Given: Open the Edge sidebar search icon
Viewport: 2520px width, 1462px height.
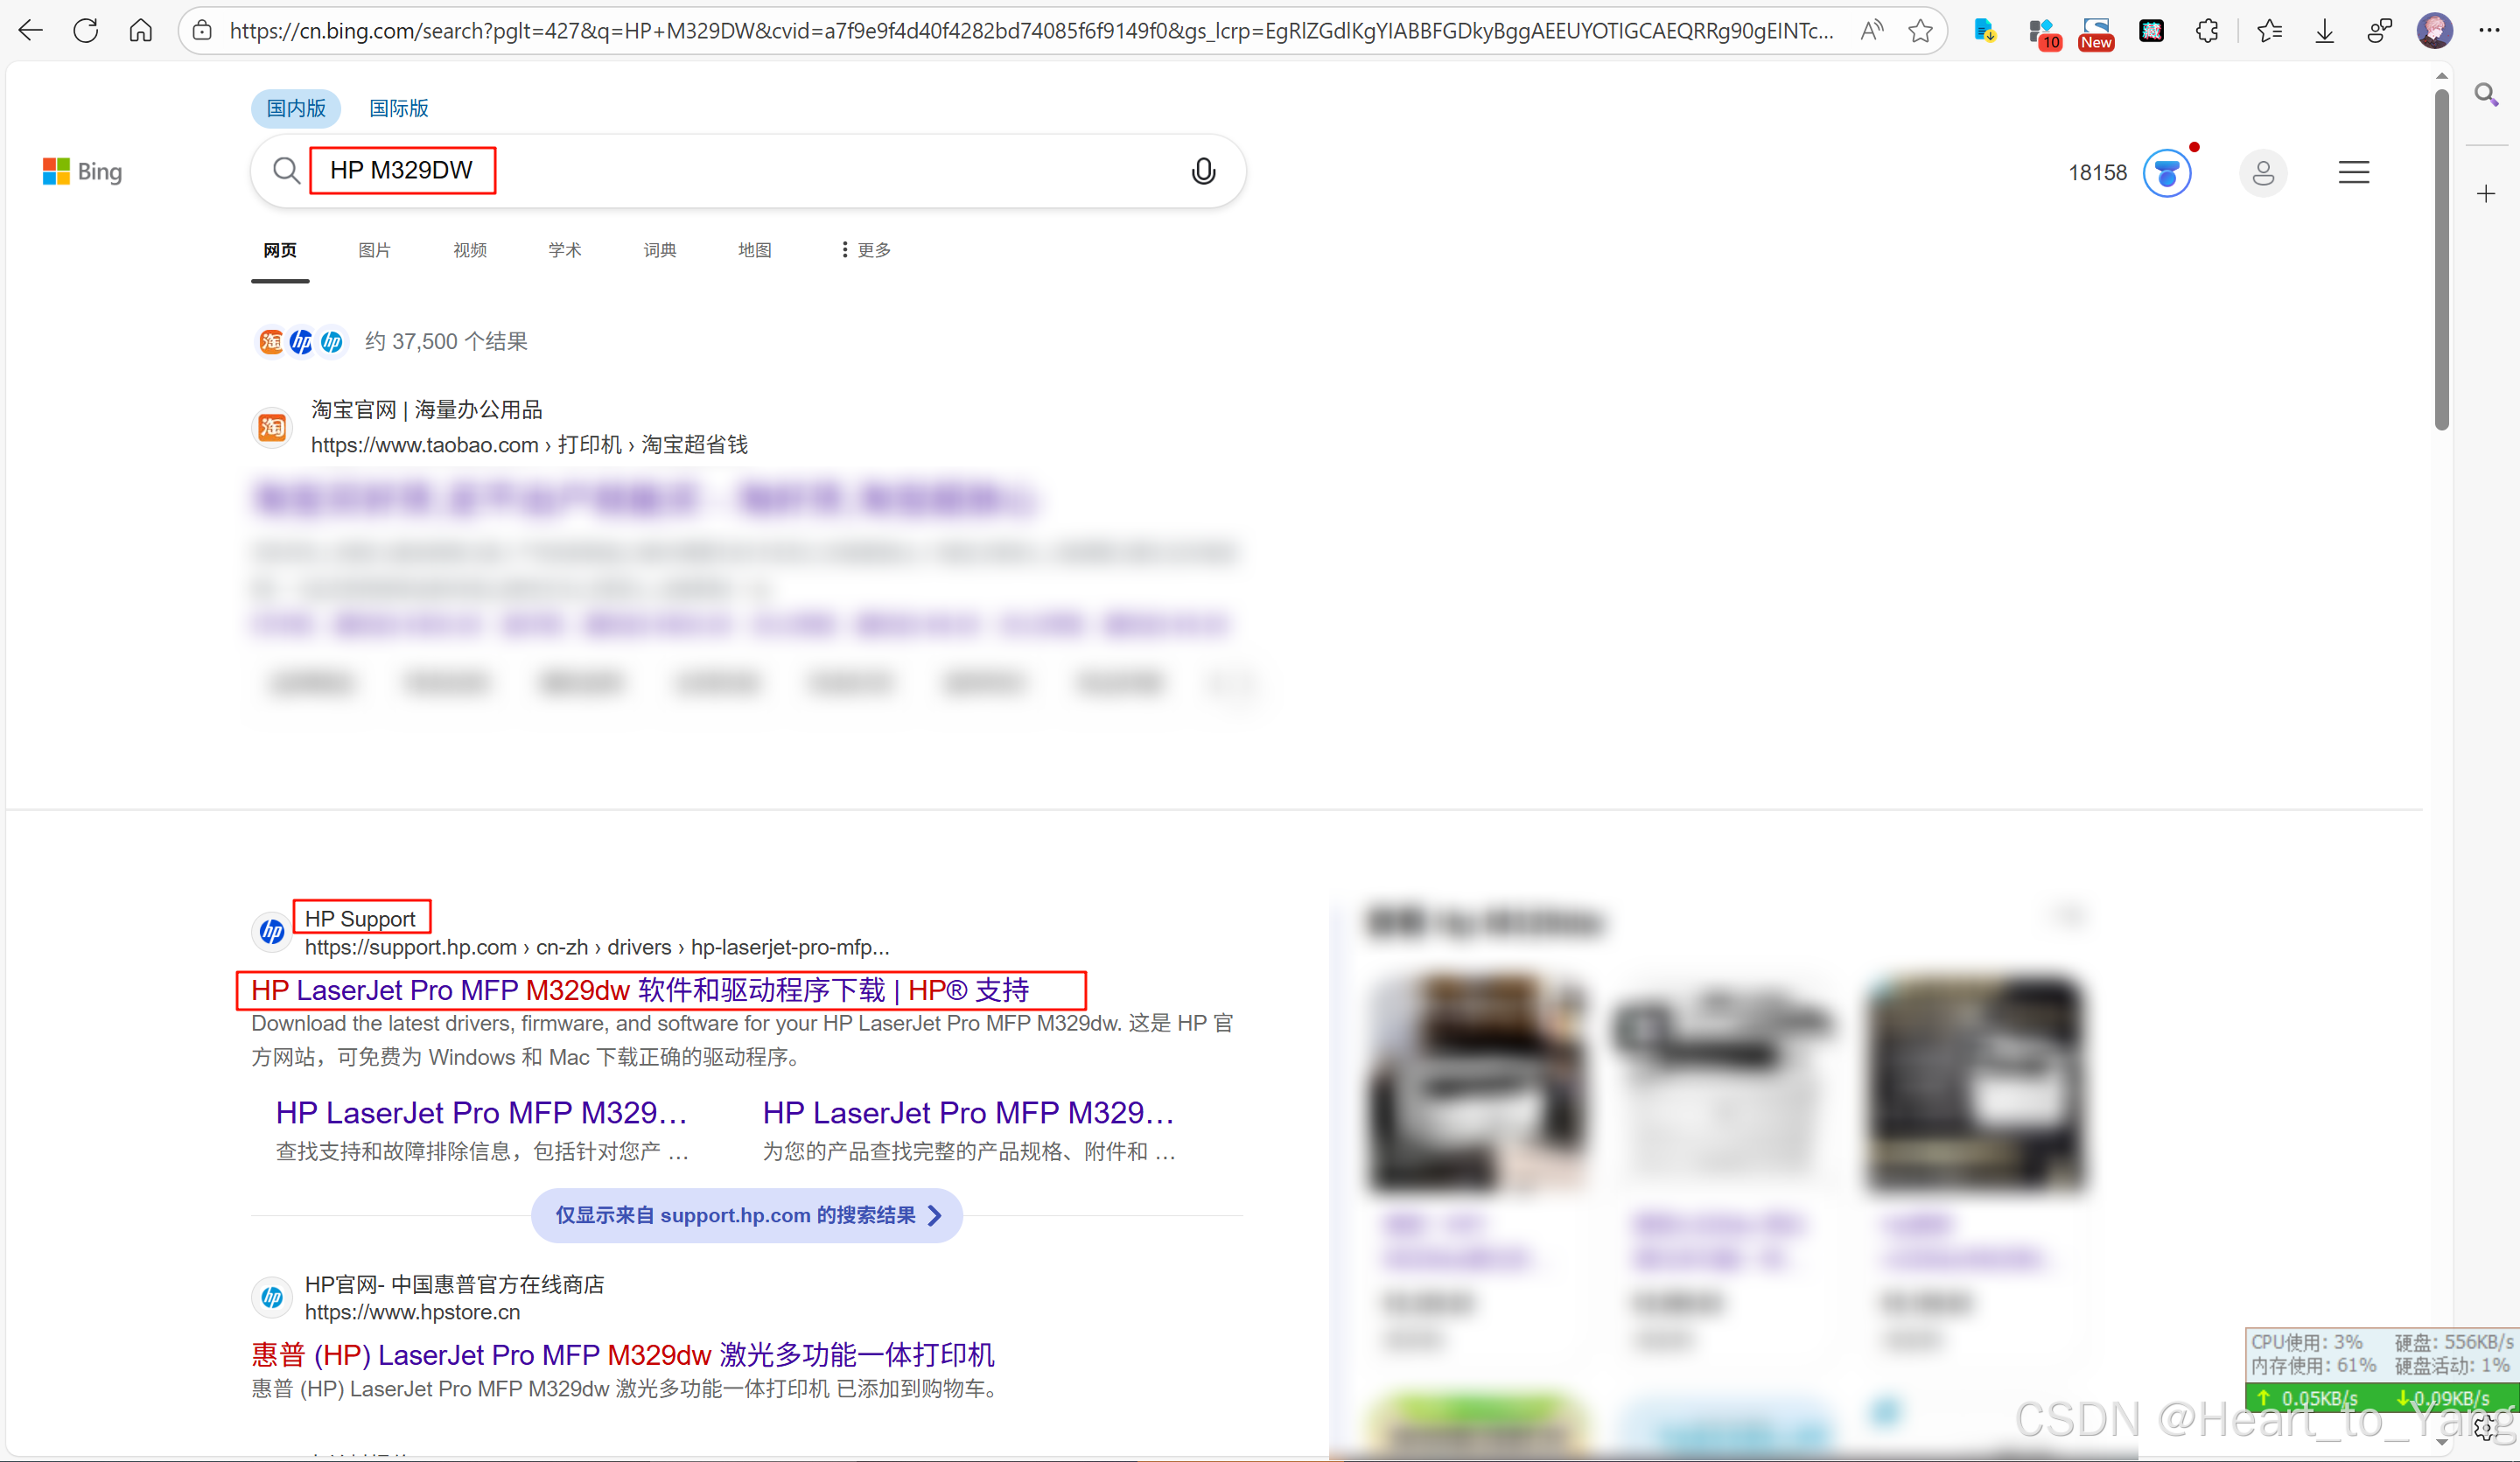Looking at the screenshot, I should point(2486,95).
